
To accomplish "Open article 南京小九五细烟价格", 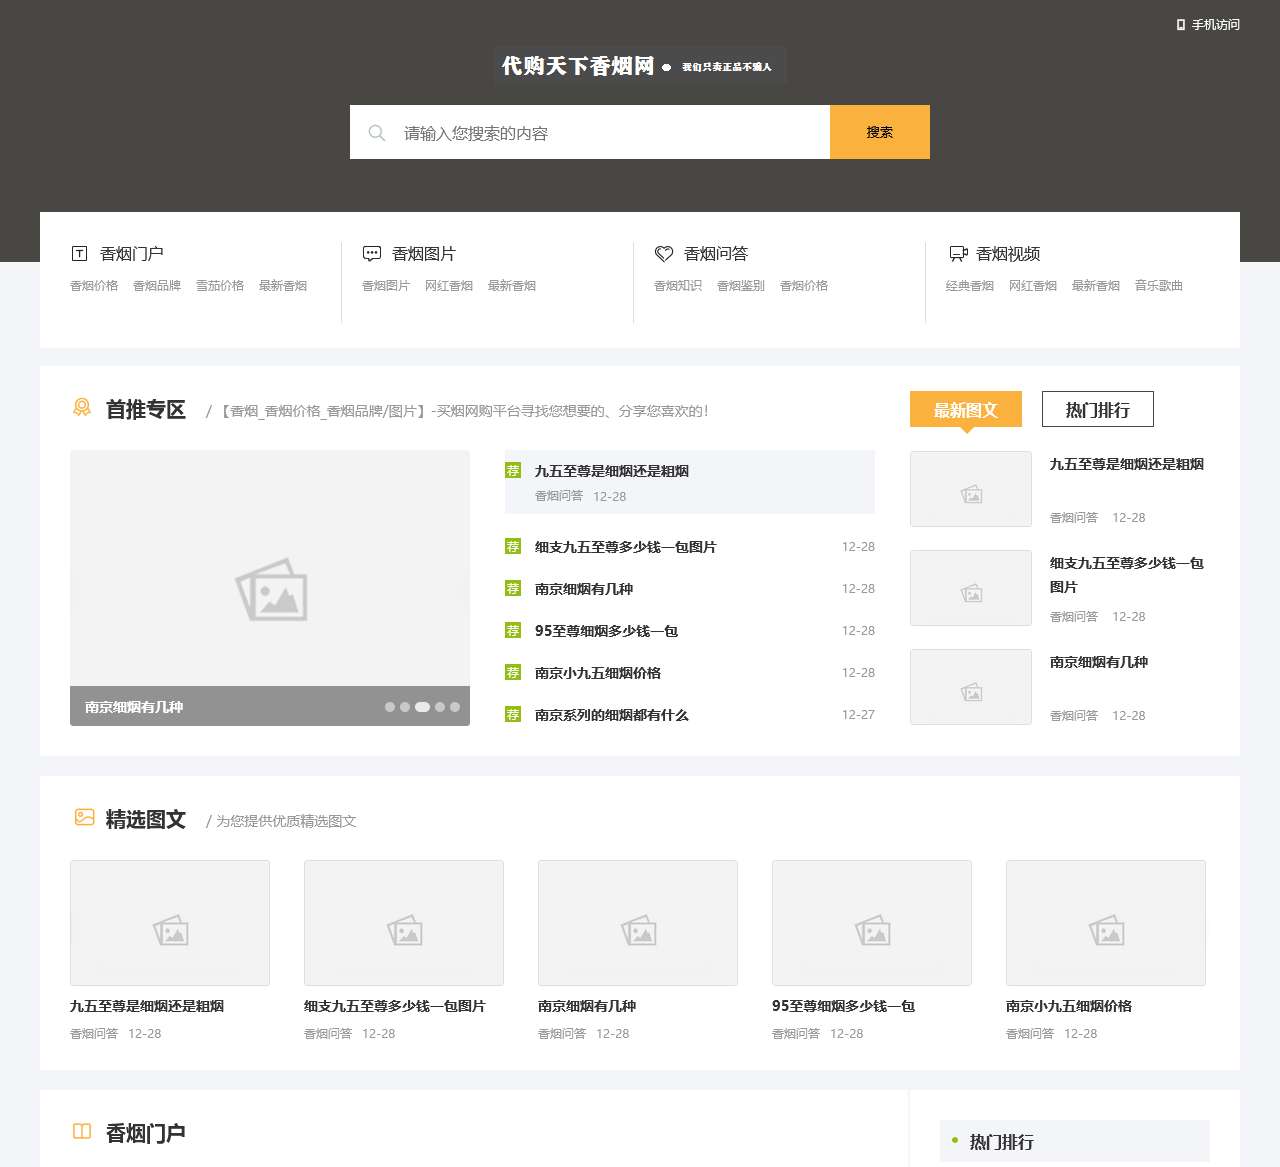I will [599, 673].
